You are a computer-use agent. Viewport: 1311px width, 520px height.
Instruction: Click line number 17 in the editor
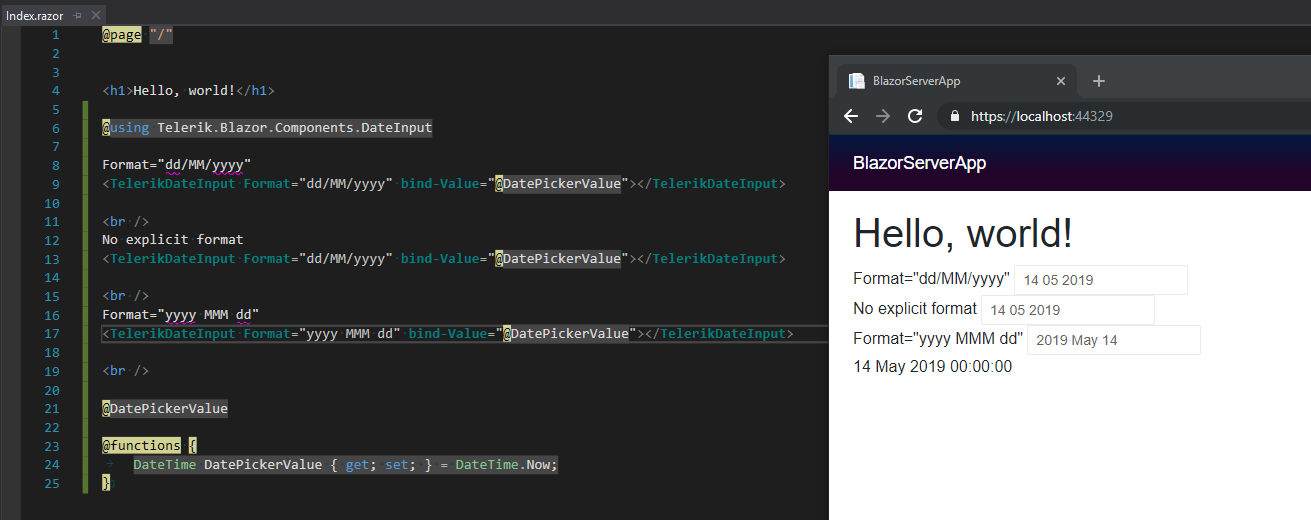coord(54,333)
